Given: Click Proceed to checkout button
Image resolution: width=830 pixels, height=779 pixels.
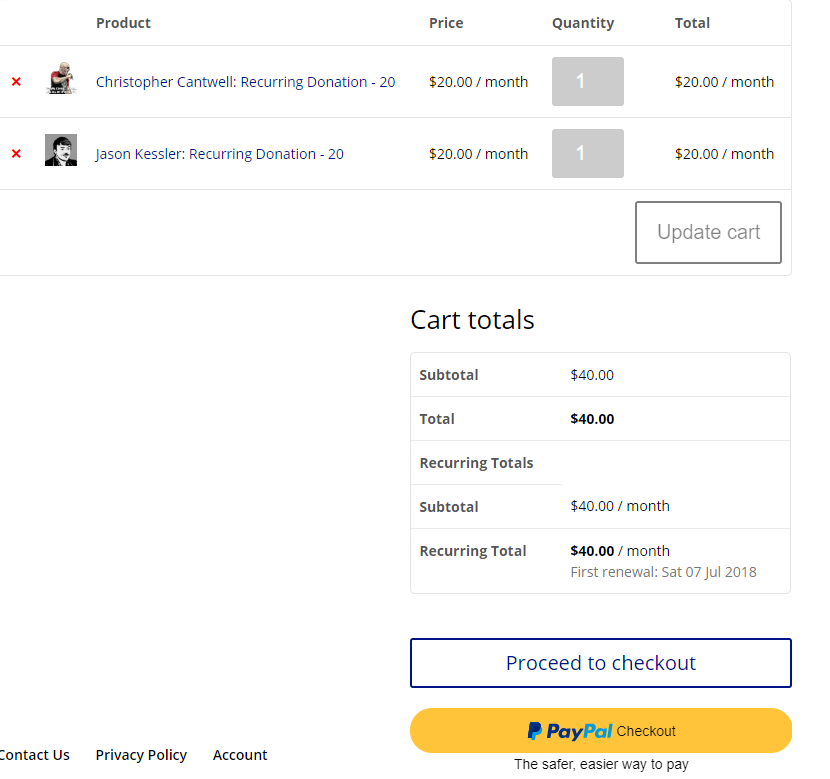Looking at the screenshot, I should [x=601, y=663].
